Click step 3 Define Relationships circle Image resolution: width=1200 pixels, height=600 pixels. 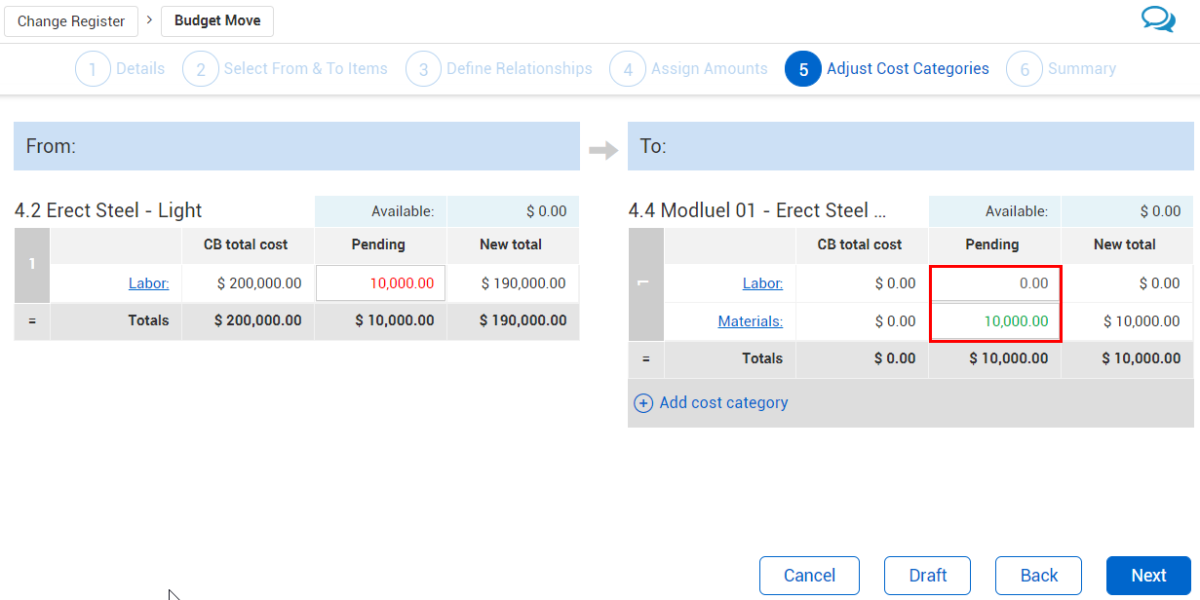click(x=423, y=69)
